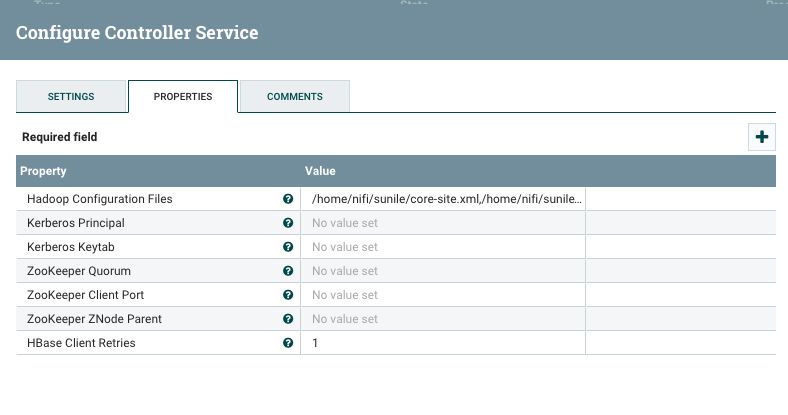
Task: Click the Value column header
Action: [x=320, y=171]
